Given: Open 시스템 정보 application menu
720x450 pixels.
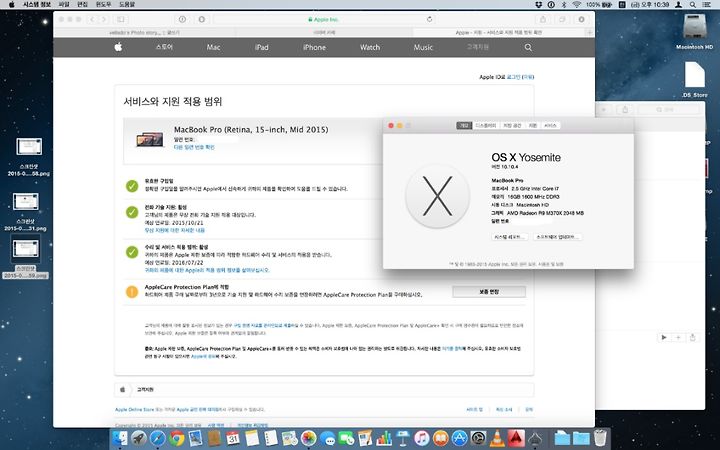Looking at the screenshot, I should (37, 5).
